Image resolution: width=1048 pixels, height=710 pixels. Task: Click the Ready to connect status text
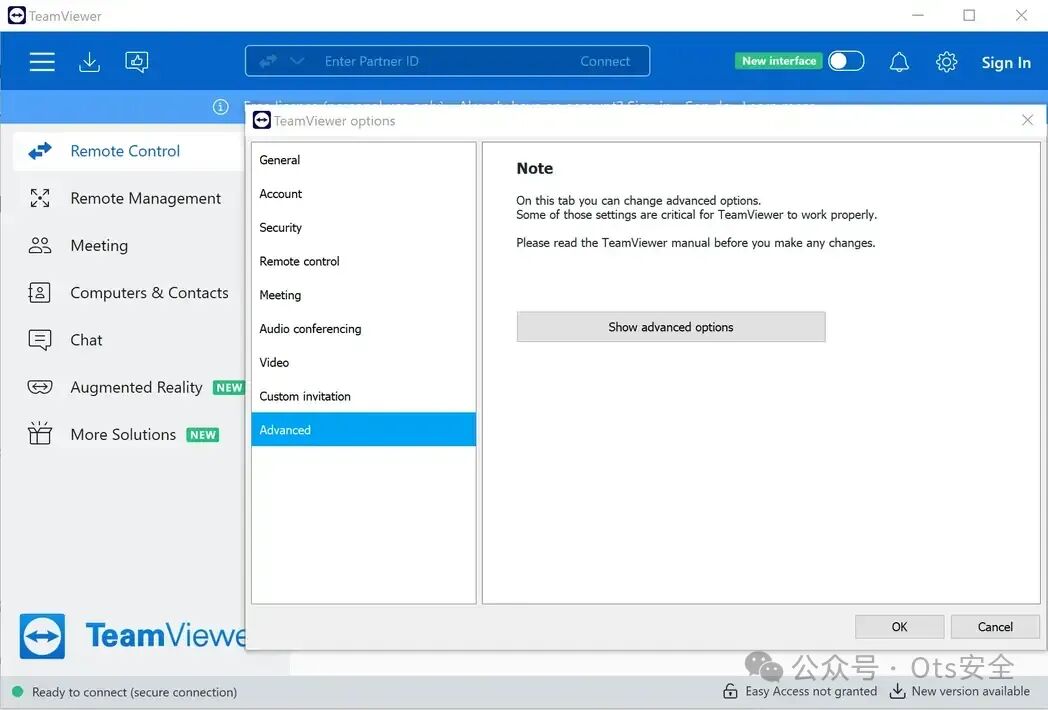[x=134, y=693]
